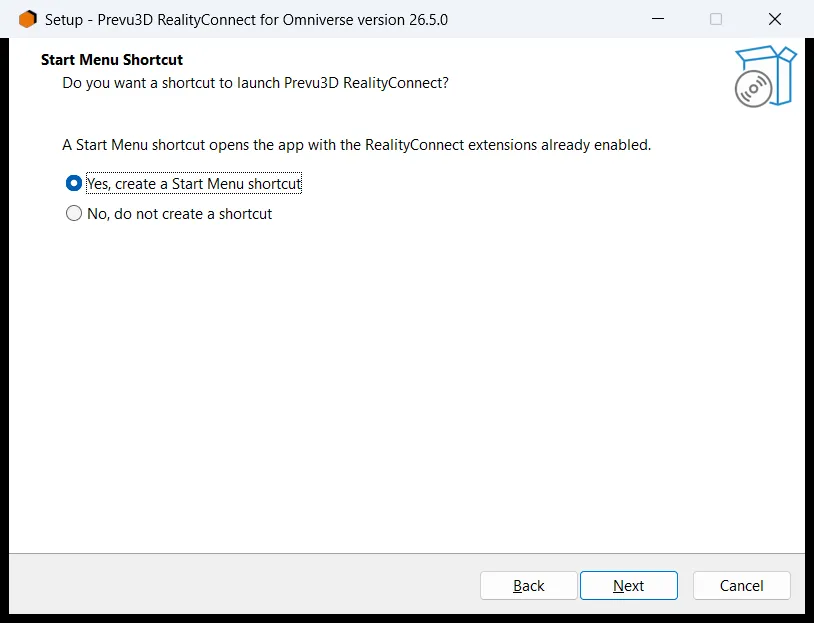Click the installer box and disc icon
The height and width of the screenshot is (623, 814).
point(766,76)
